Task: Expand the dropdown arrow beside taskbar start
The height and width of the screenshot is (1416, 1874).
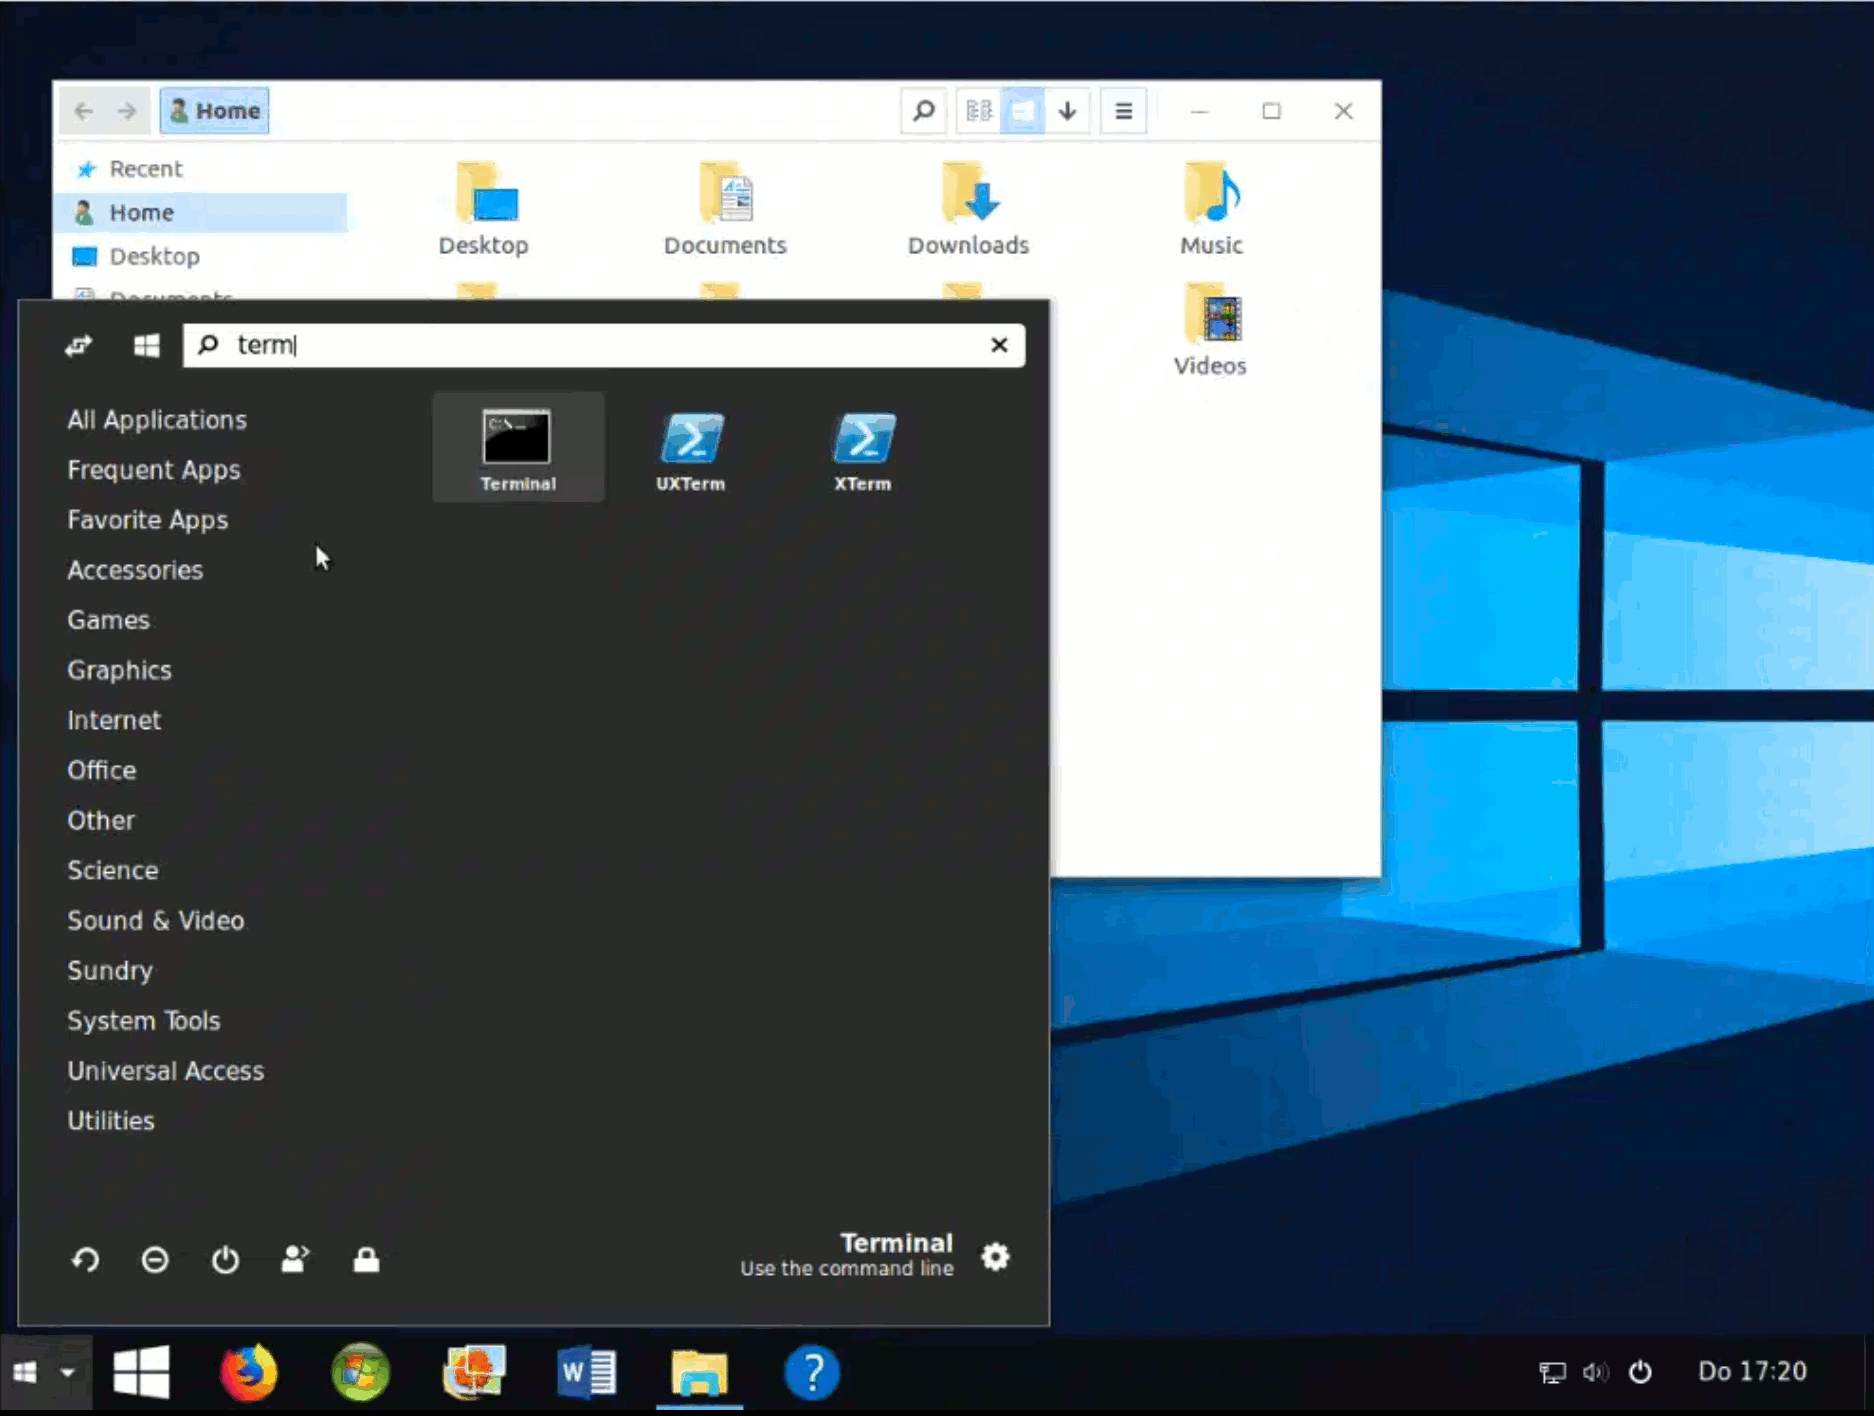Action: pos(67,1372)
